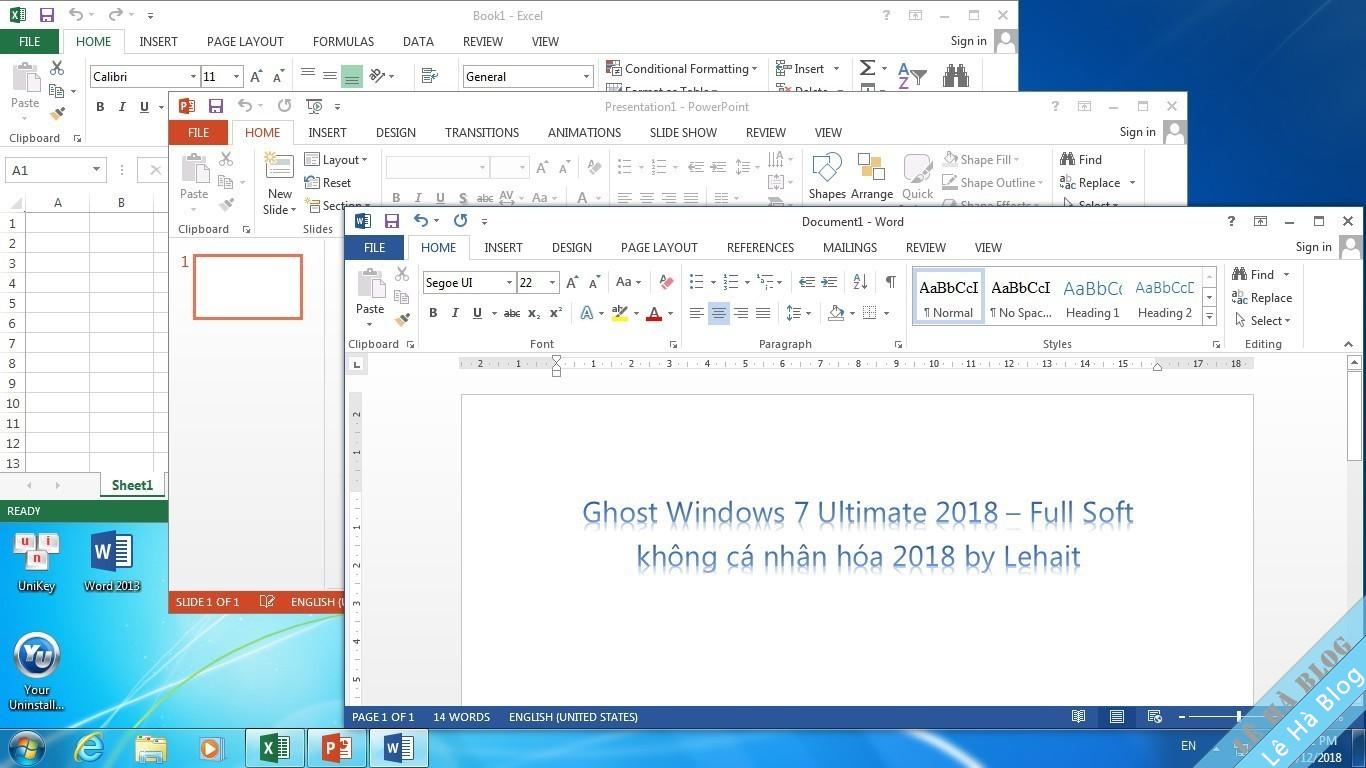Click the 14 WORDS count in Word status bar
The image size is (1366, 768).
pyautogui.click(x=461, y=717)
